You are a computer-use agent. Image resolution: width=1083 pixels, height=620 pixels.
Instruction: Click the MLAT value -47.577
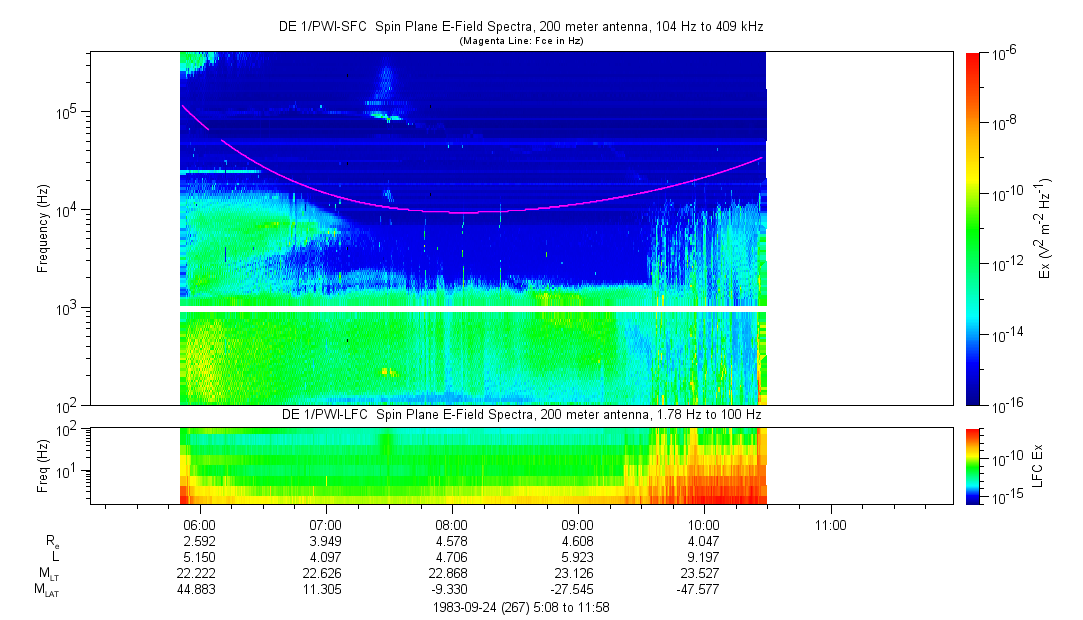699,590
